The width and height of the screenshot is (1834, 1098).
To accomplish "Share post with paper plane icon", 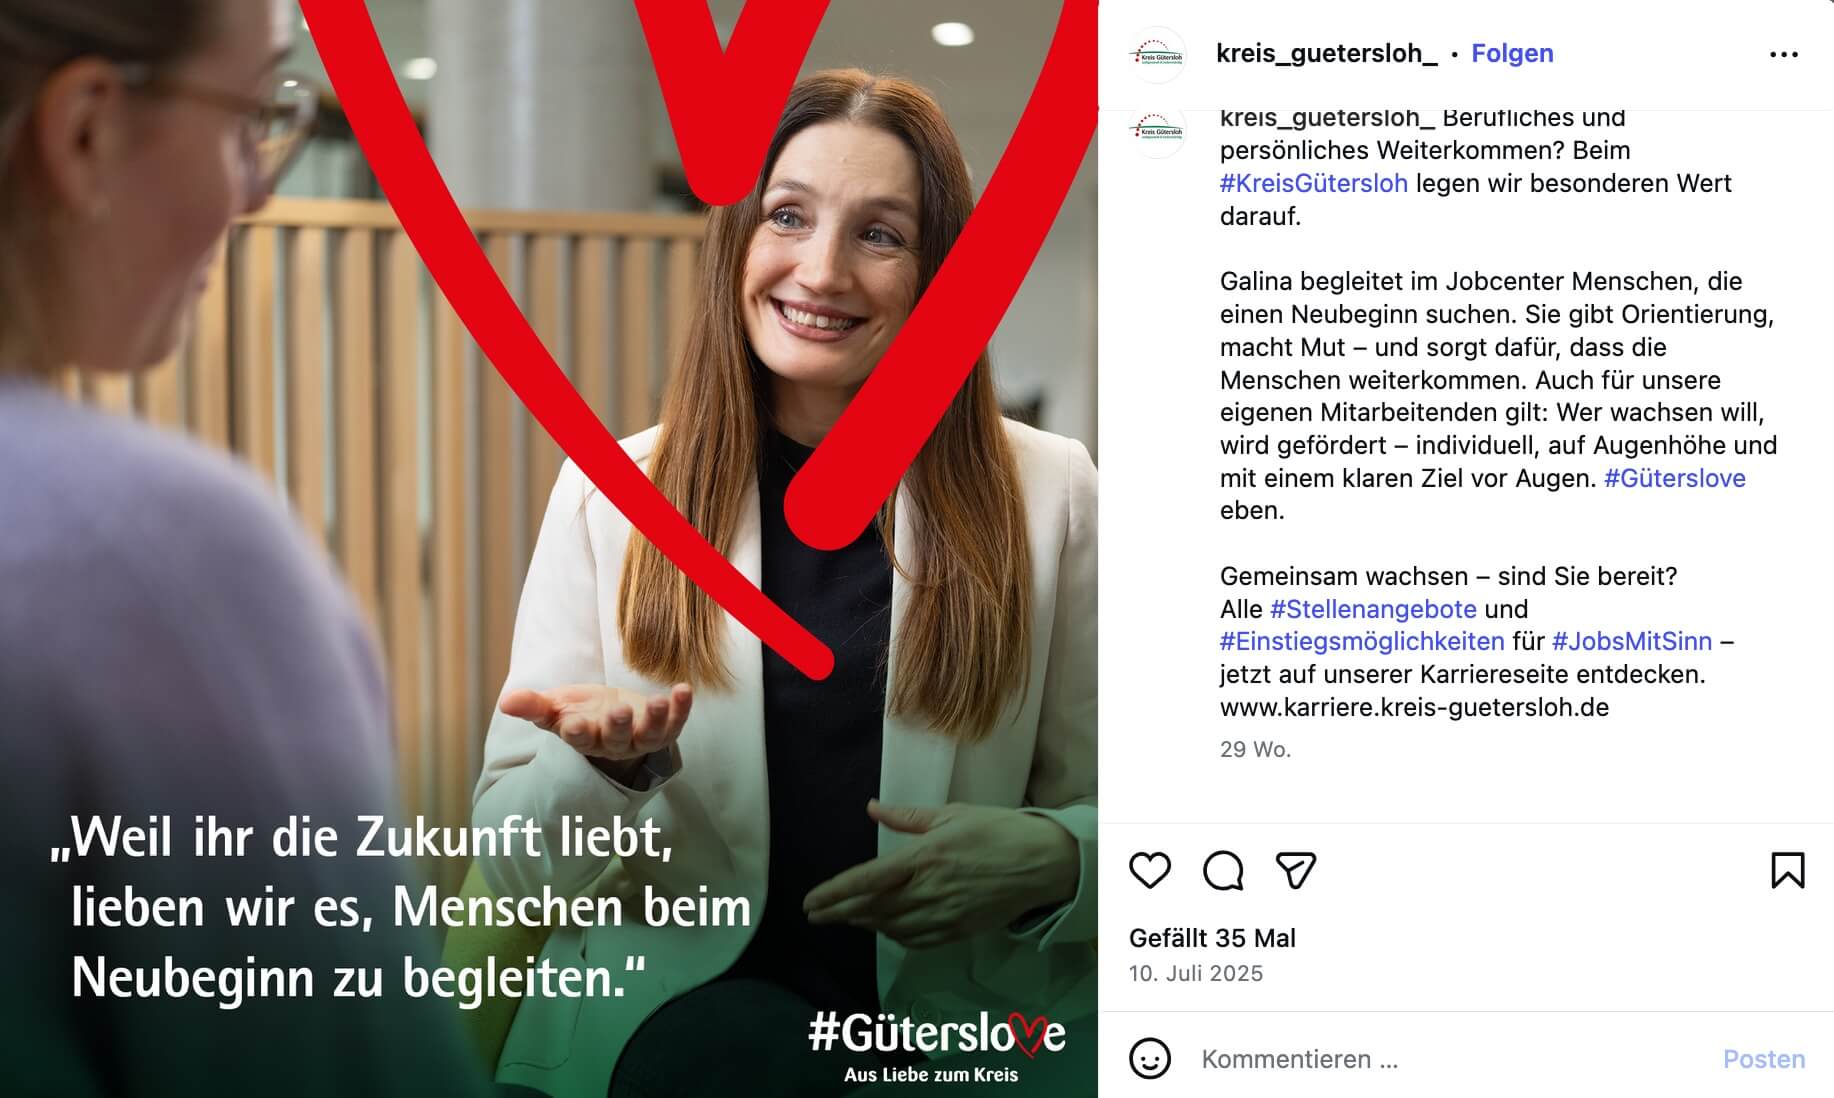I will pyautogui.click(x=1295, y=870).
